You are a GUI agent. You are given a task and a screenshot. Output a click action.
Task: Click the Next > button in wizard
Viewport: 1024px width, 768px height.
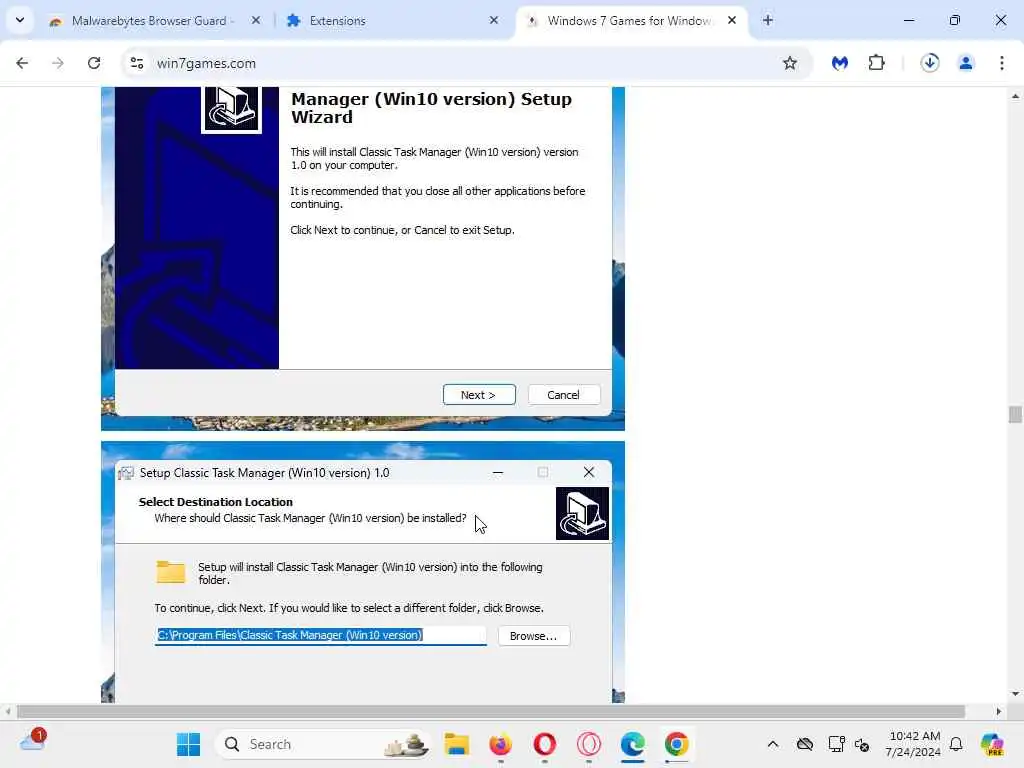pos(479,395)
